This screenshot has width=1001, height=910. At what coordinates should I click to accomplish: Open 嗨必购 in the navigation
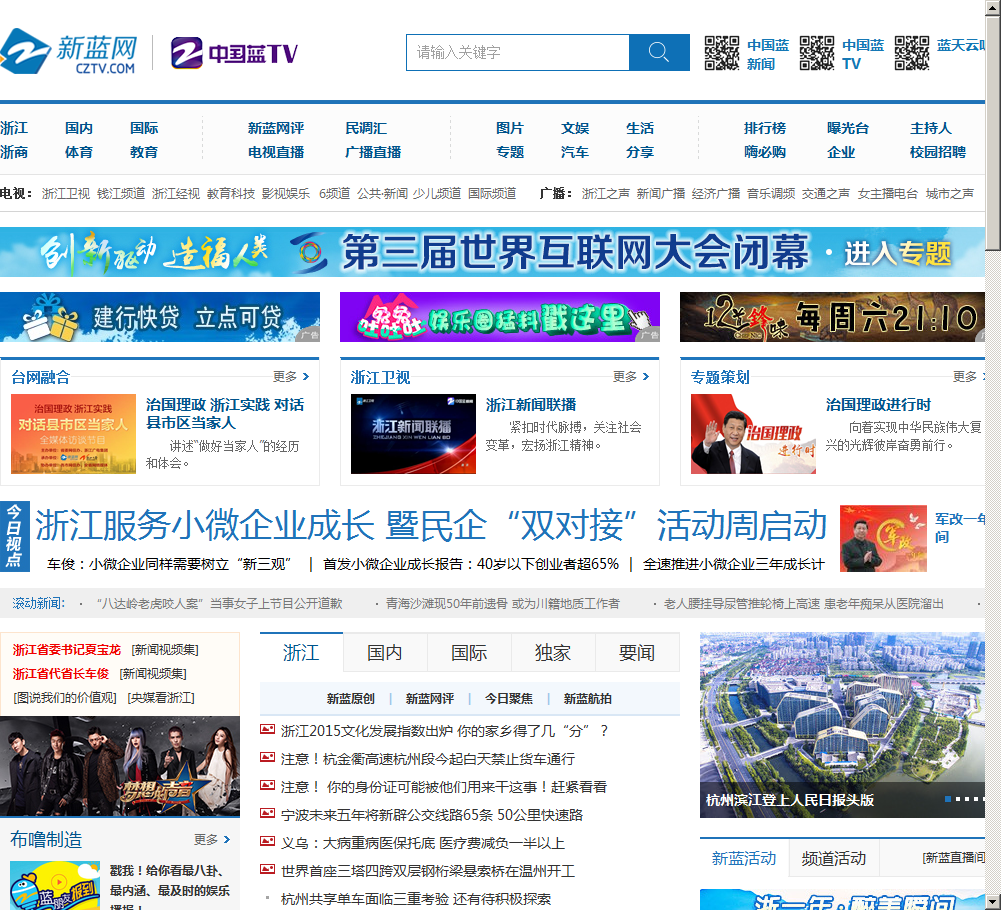(x=765, y=153)
